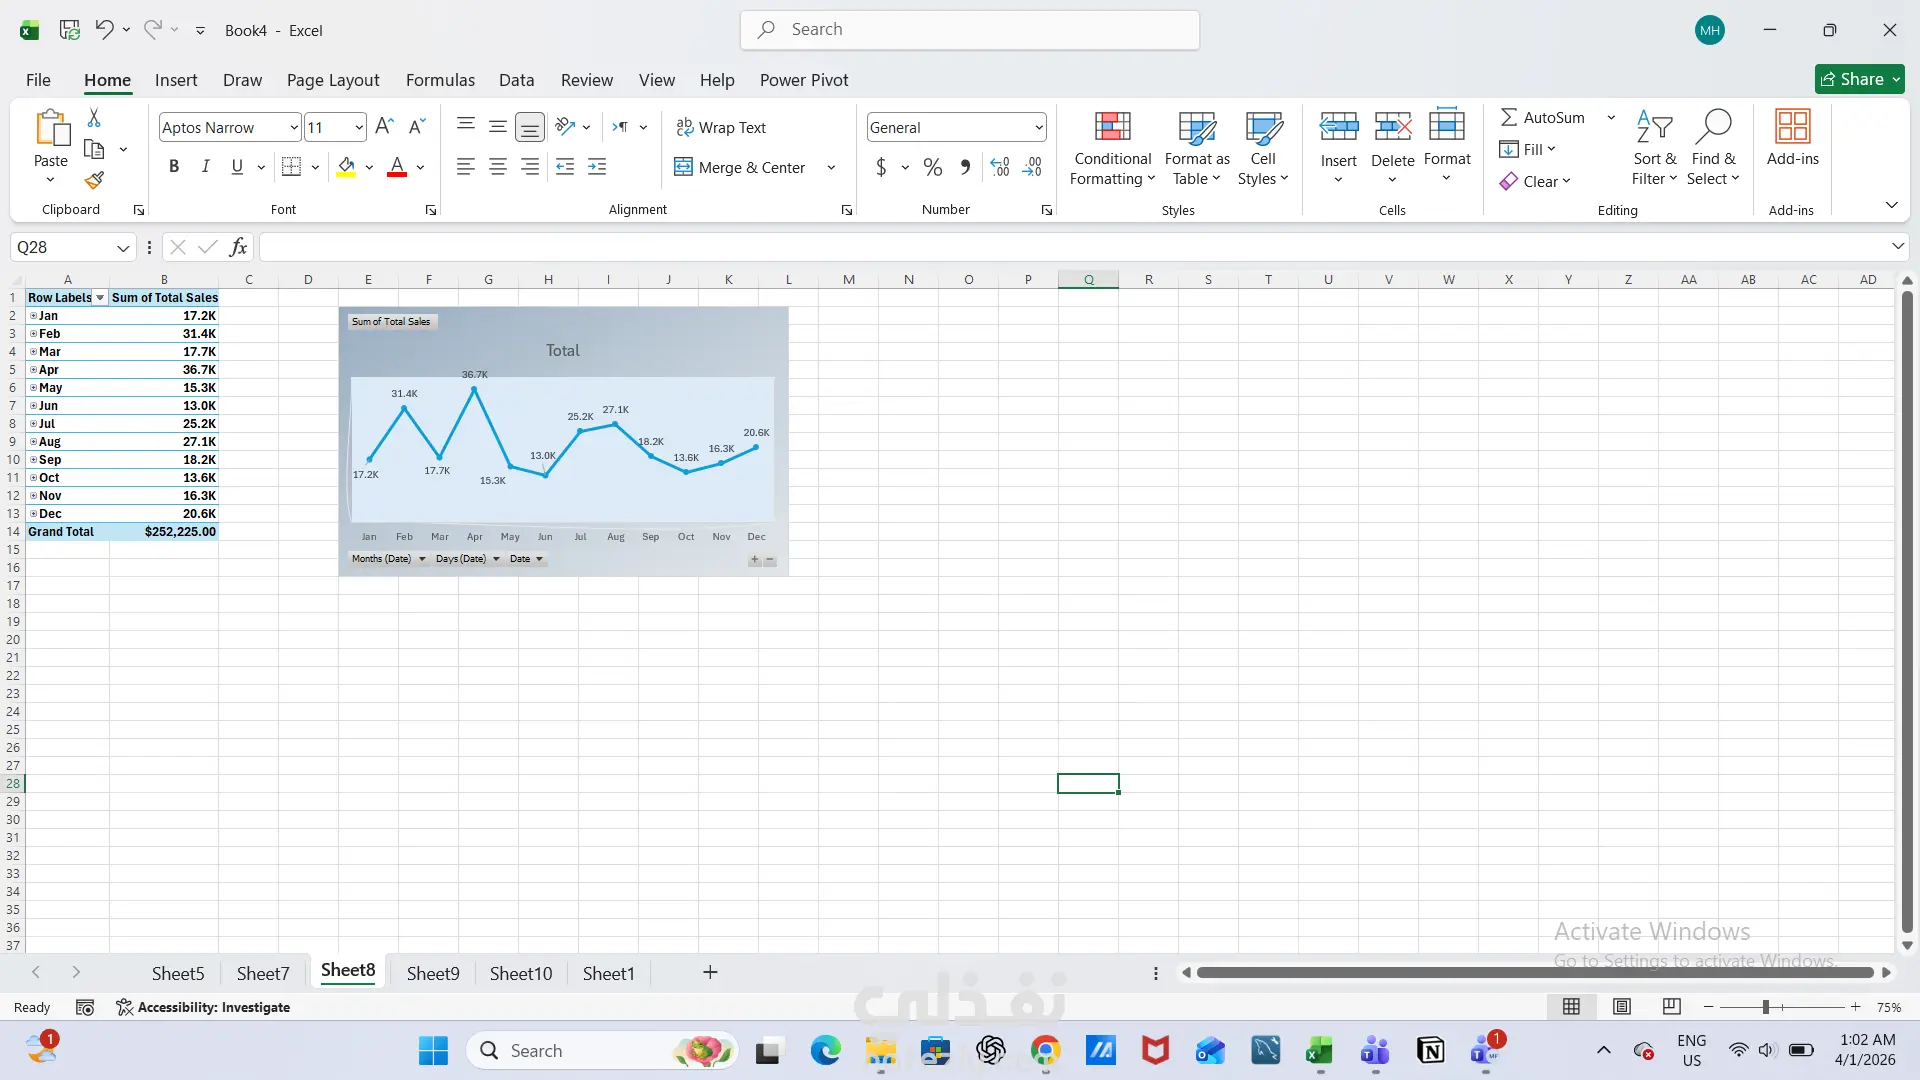Image resolution: width=1920 pixels, height=1080 pixels.
Task: Switch to Page Break Preview view
Action: click(1671, 1007)
